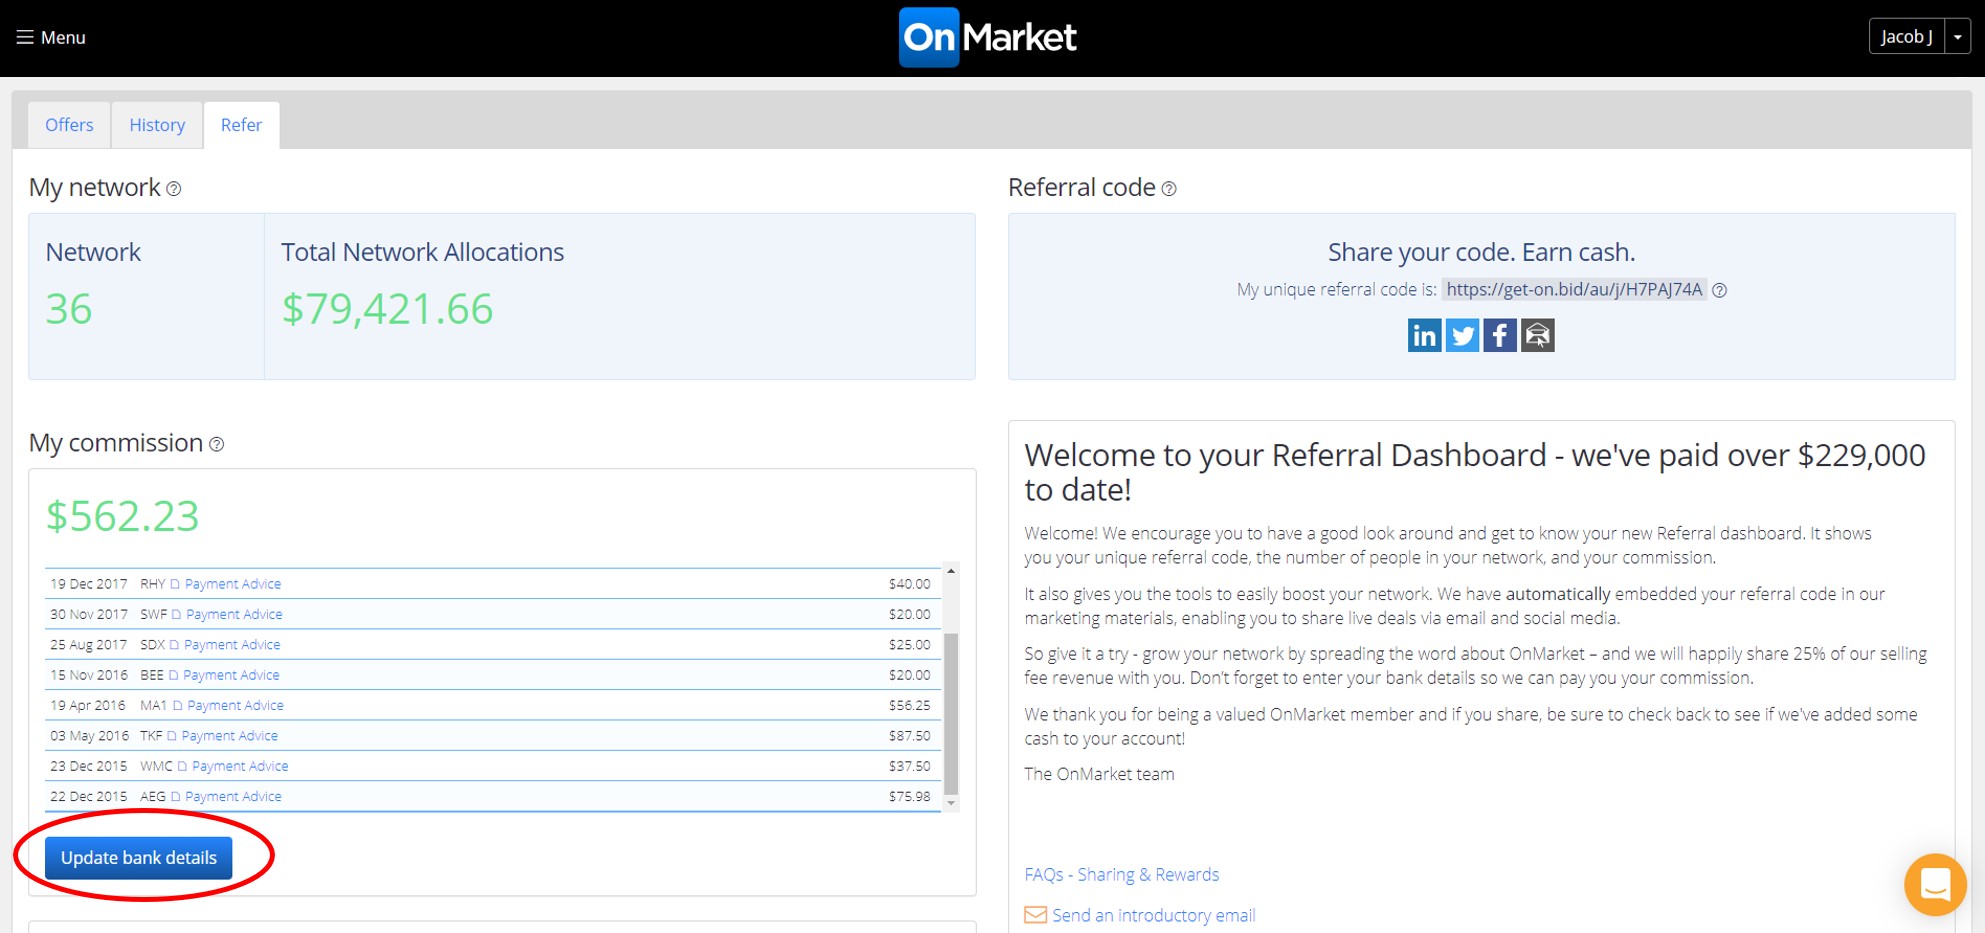Viewport: 1985px width, 933px height.
Task: Click the $87.50 amount in TKF row
Action: pos(909,736)
